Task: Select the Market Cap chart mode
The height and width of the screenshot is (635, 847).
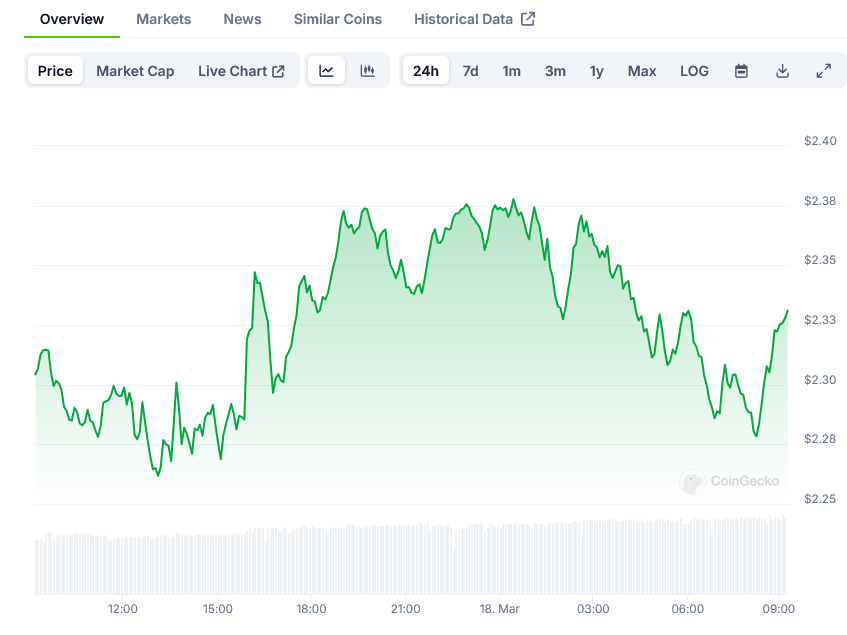Action: 135,71
